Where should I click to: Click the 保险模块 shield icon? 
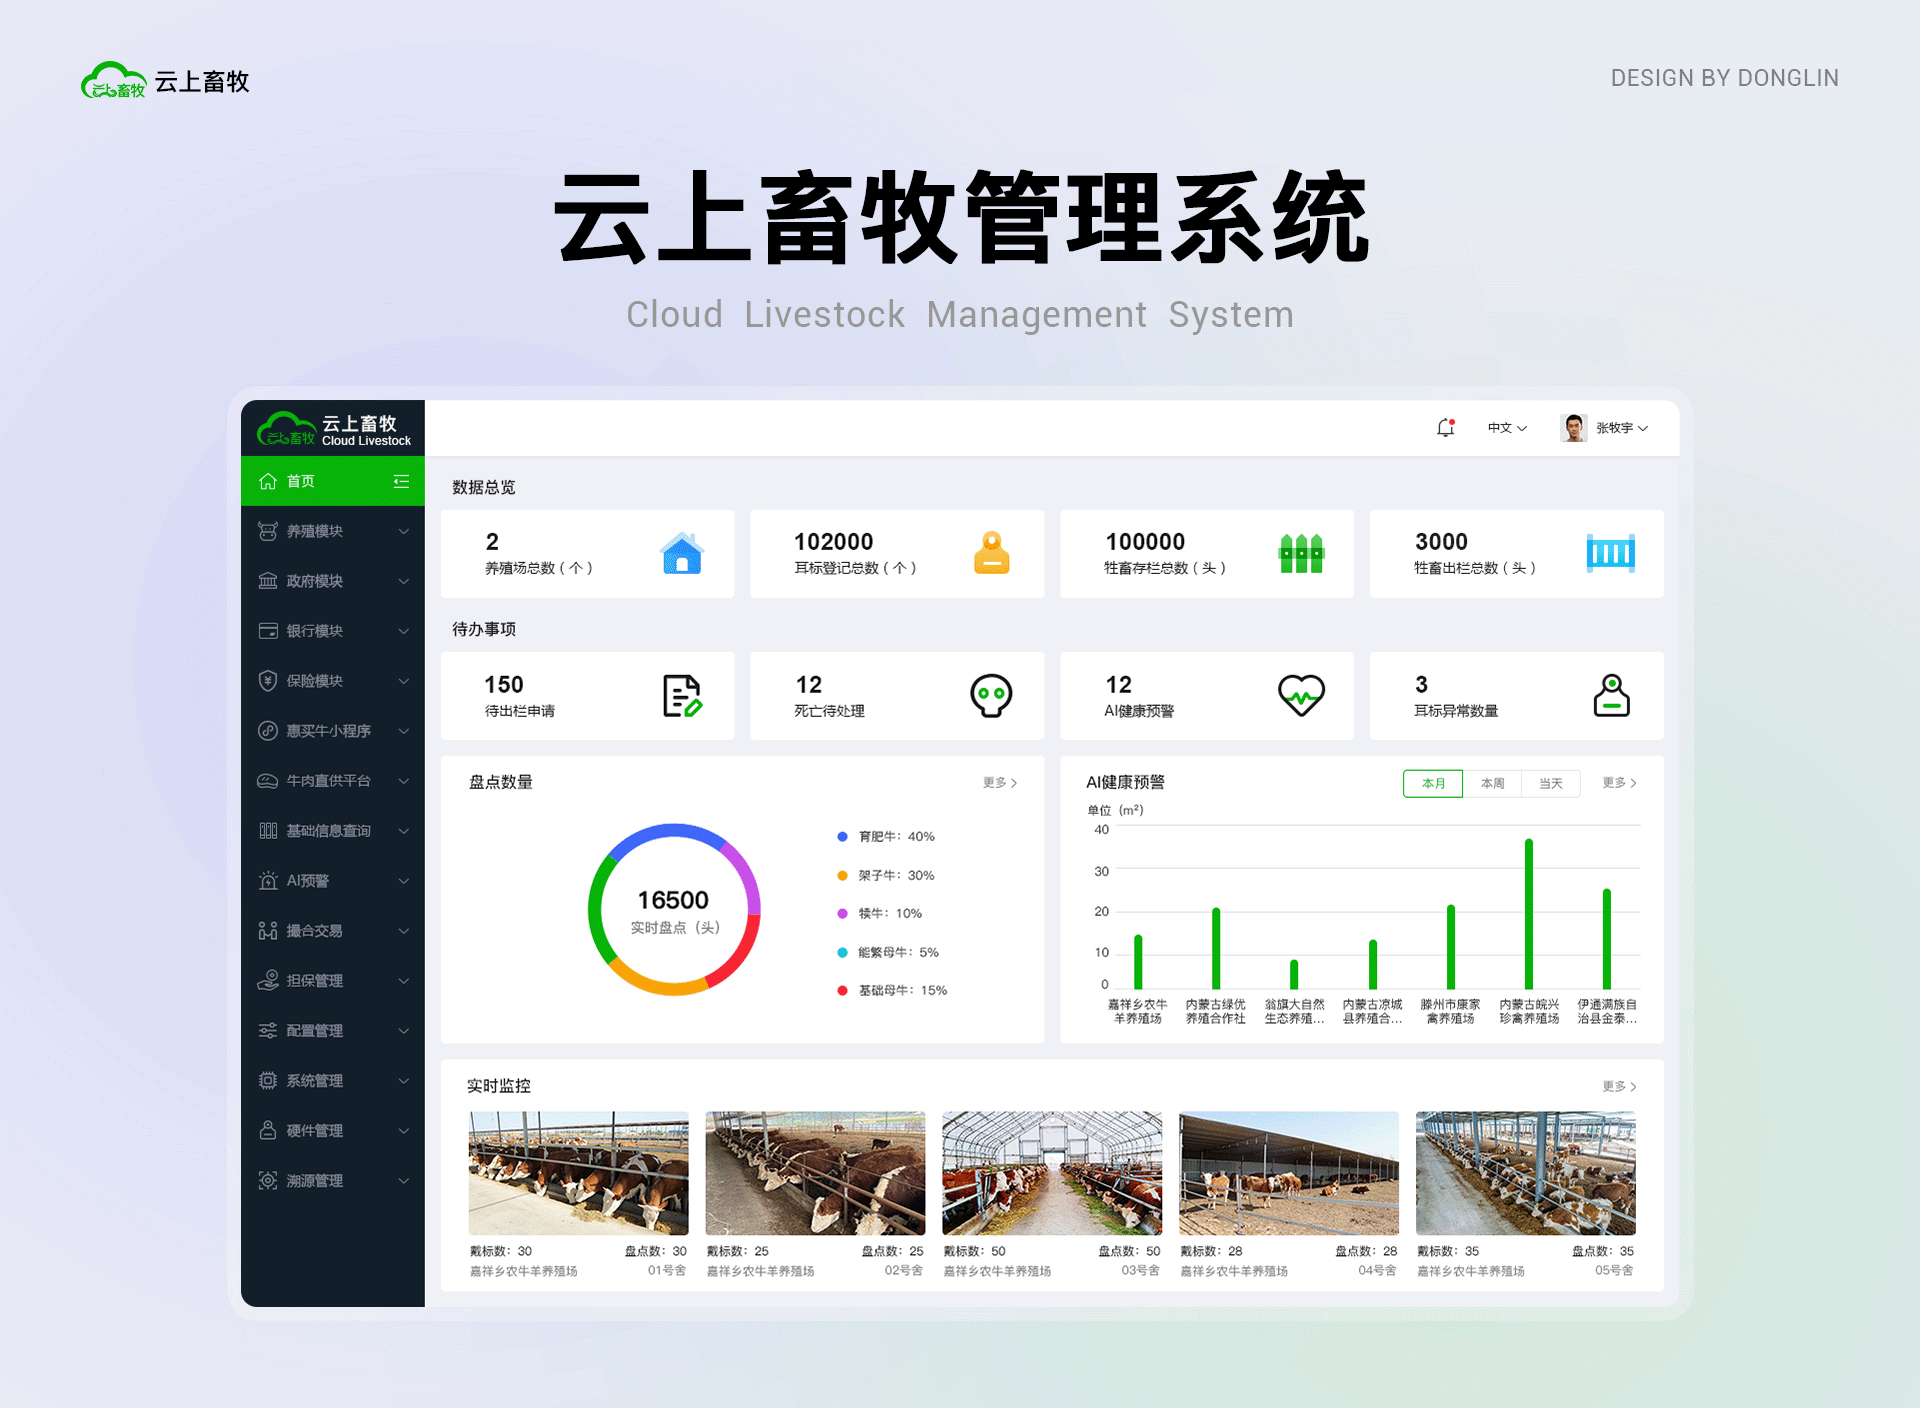click(267, 681)
